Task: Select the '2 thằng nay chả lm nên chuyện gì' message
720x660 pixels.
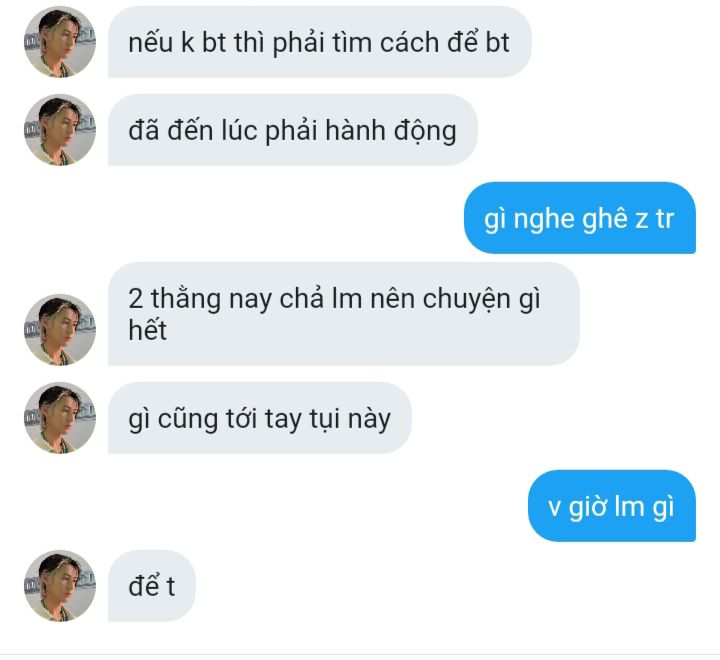Action: click(343, 314)
